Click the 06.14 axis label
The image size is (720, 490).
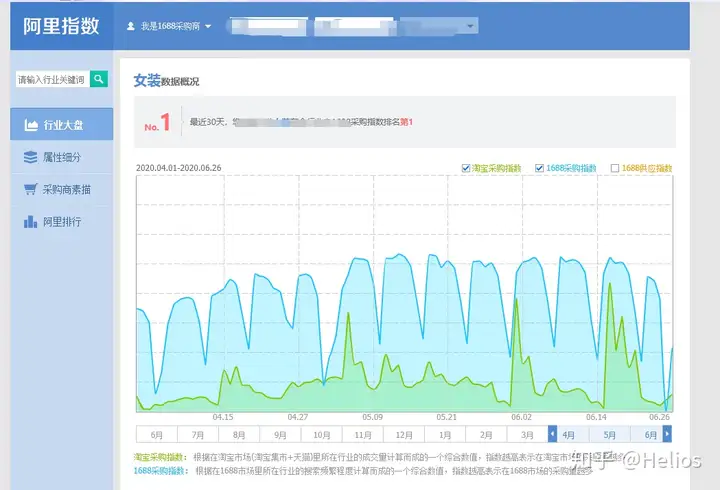point(596,417)
